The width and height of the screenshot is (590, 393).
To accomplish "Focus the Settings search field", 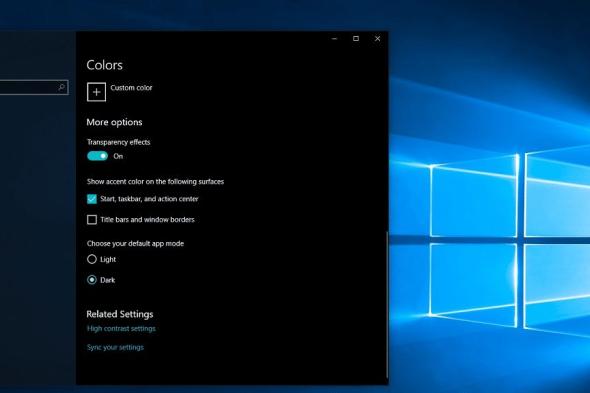I will (34, 87).
